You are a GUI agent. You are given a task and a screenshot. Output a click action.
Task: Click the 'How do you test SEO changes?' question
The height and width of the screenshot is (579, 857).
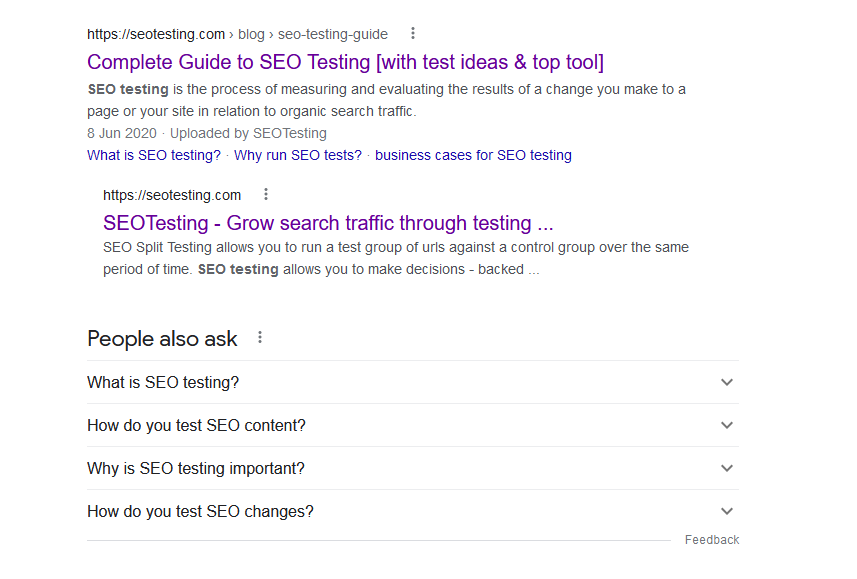(x=200, y=511)
